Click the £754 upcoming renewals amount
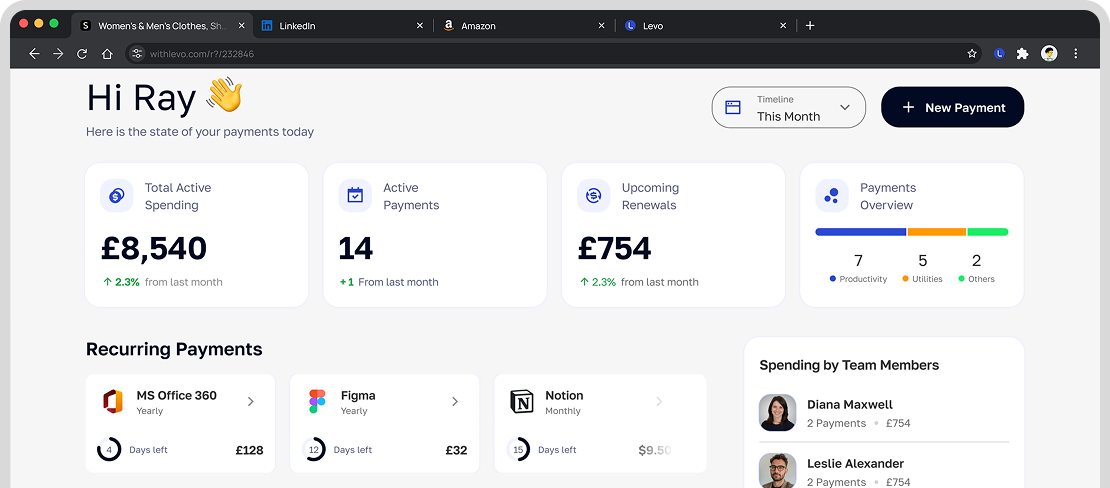Image resolution: width=1110 pixels, height=488 pixels. [614, 248]
